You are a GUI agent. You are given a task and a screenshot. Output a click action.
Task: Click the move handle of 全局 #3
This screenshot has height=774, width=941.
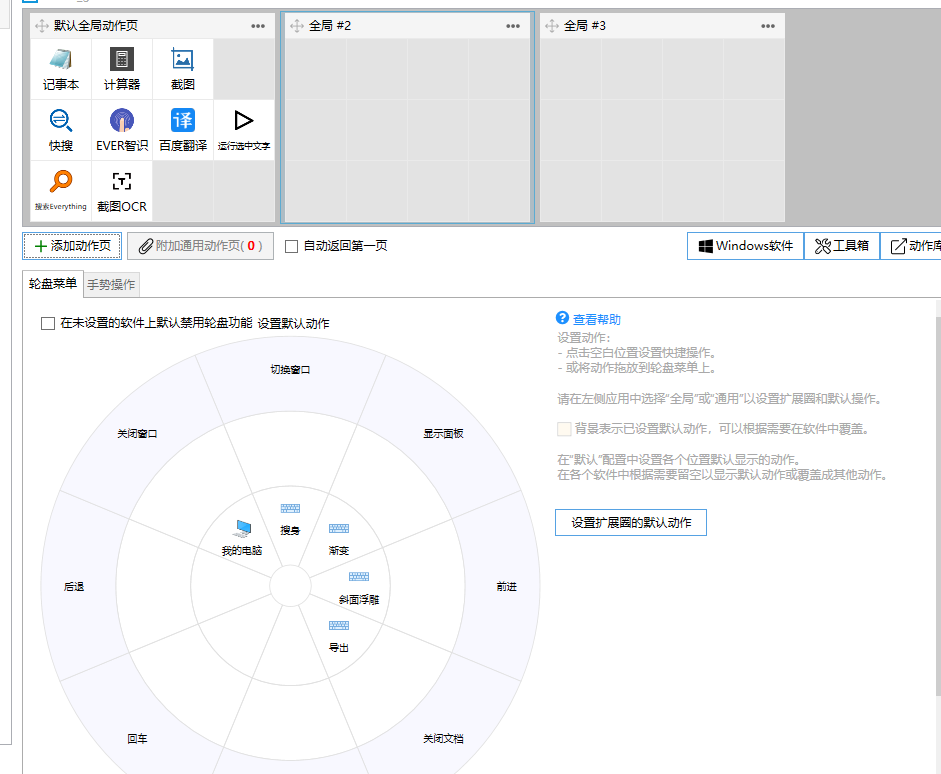click(x=552, y=26)
